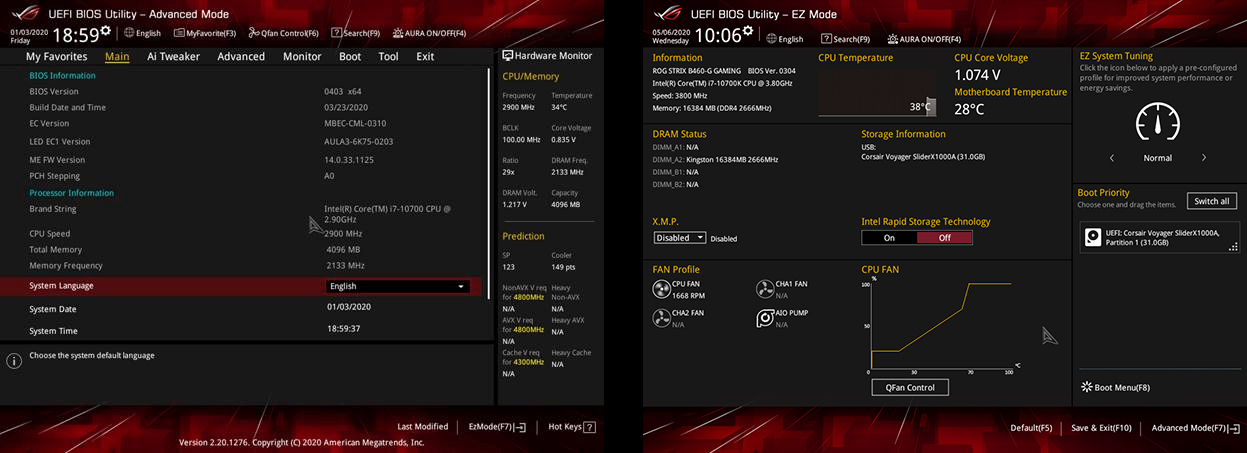Open the X.M.P. Disabled dropdown

tap(680, 238)
